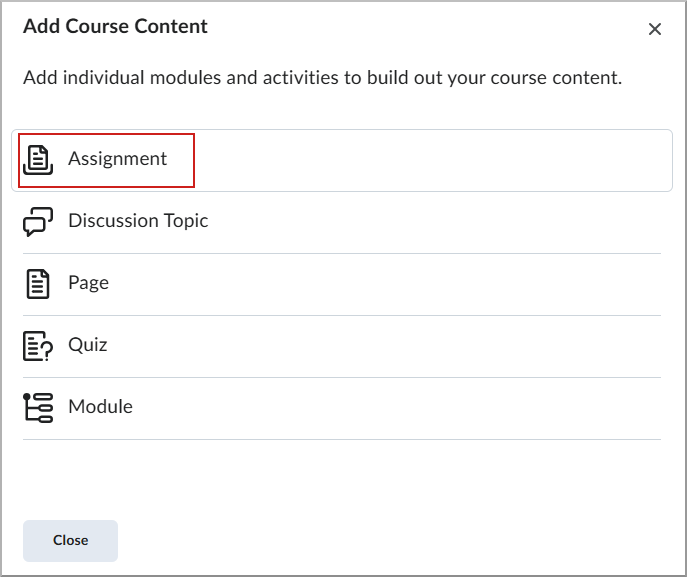Click the Close button at bottom
Viewport: 687px width, 577px height.
(x=71, y=541)
